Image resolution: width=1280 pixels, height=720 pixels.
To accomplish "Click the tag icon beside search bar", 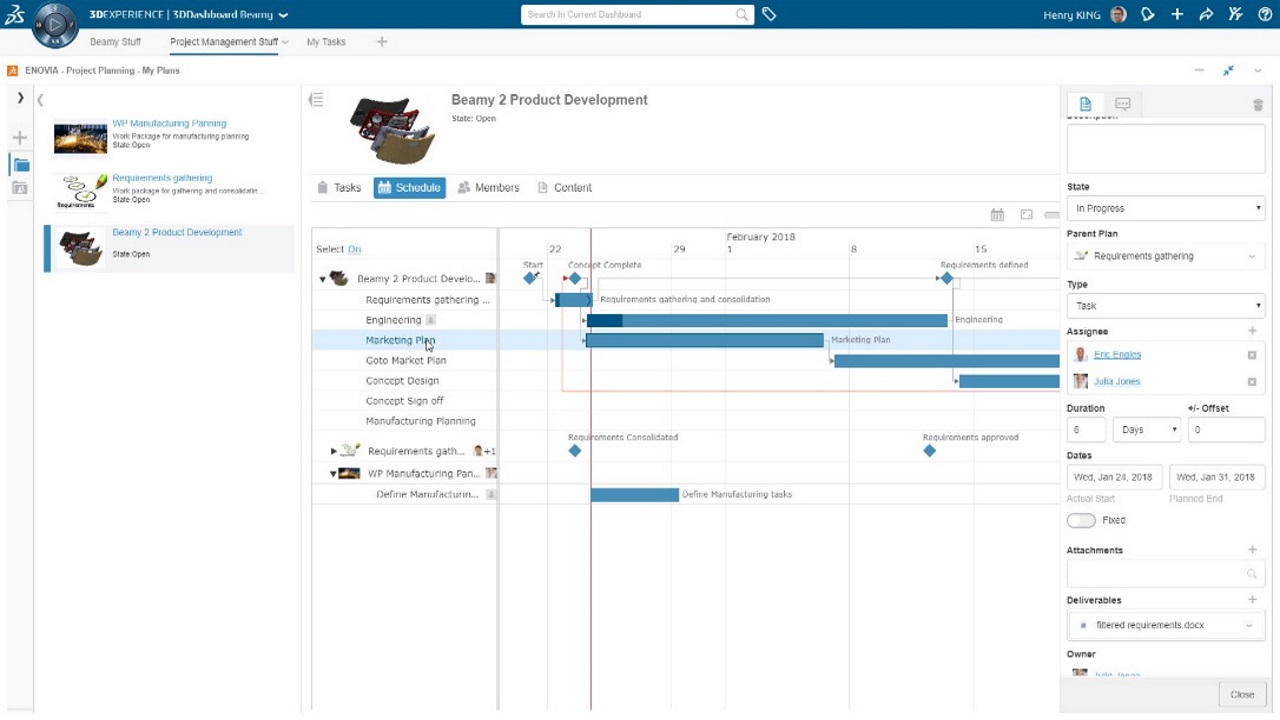I will 769,15.
